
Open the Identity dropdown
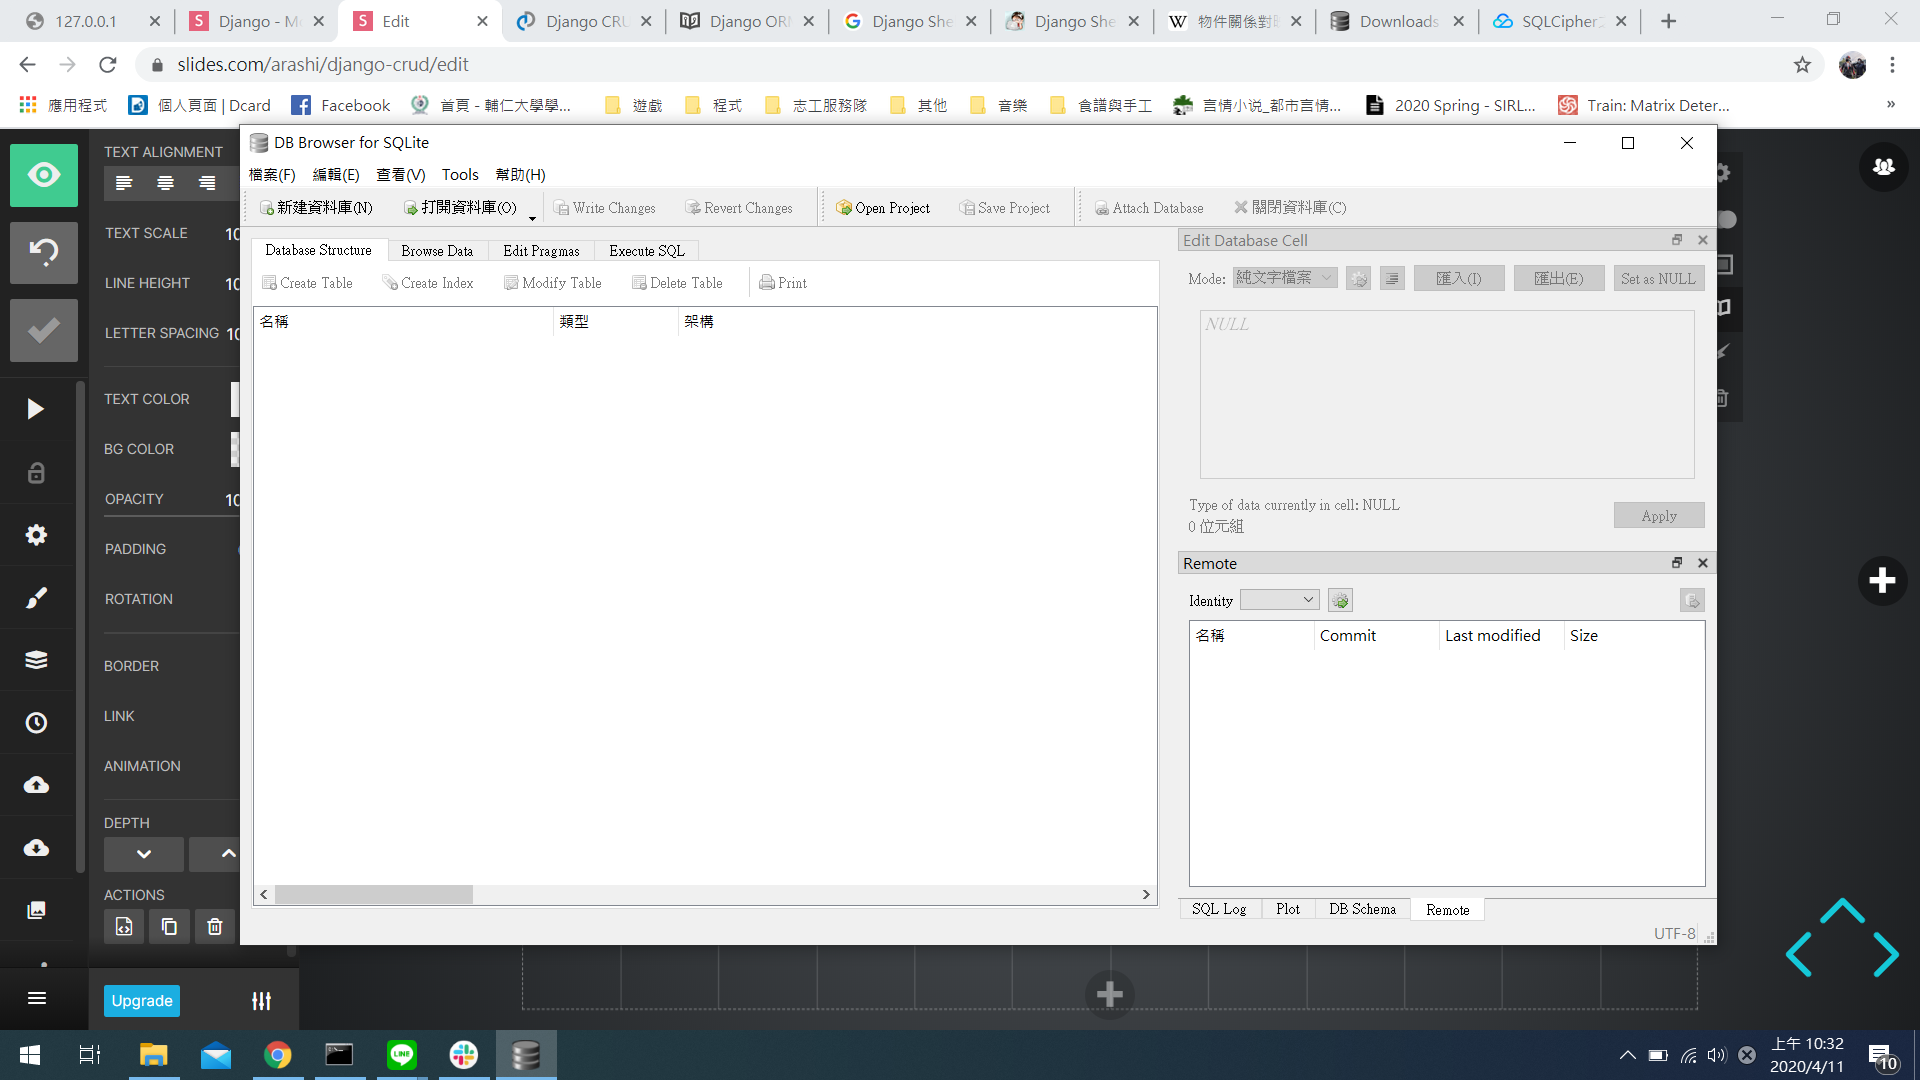(x=1279, y=600)
